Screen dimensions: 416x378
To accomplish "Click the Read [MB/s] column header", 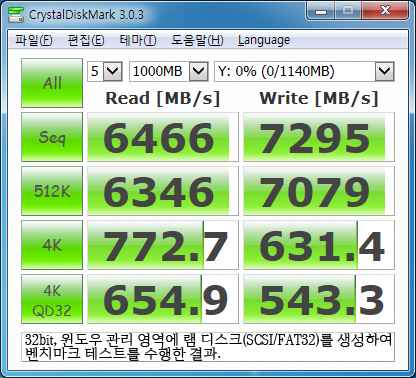I will (x=163, y=98).
